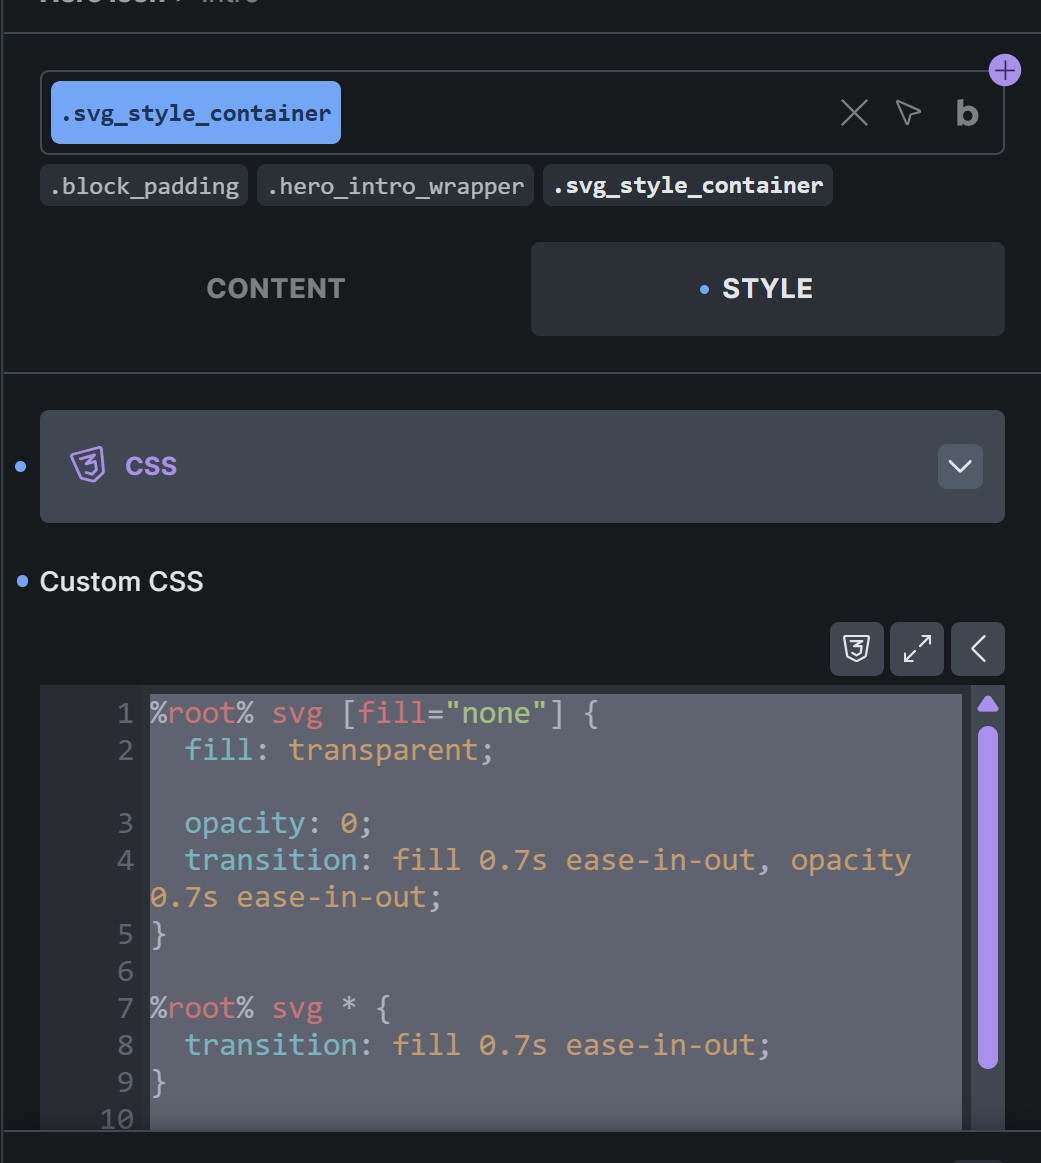Click the scroll up arrow in code editor
1041x1163 pixels.
coord(987,704)
